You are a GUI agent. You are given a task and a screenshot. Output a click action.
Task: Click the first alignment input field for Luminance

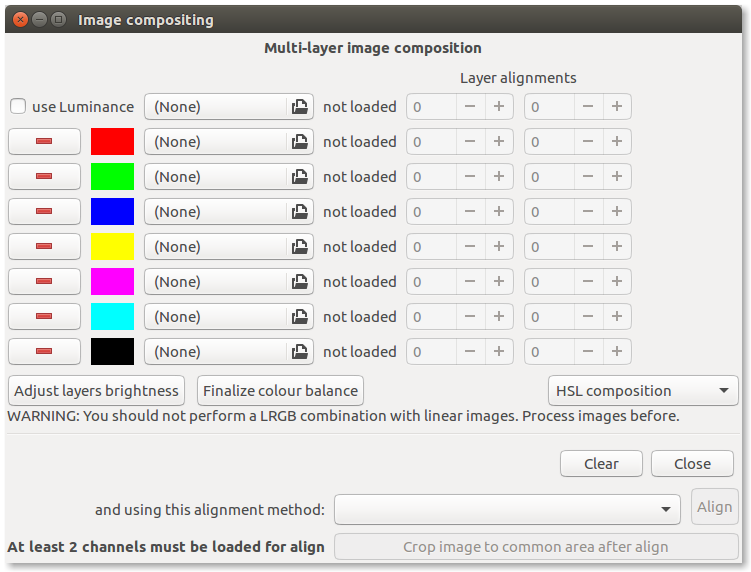pyautogui.click(x=431, y=107)
